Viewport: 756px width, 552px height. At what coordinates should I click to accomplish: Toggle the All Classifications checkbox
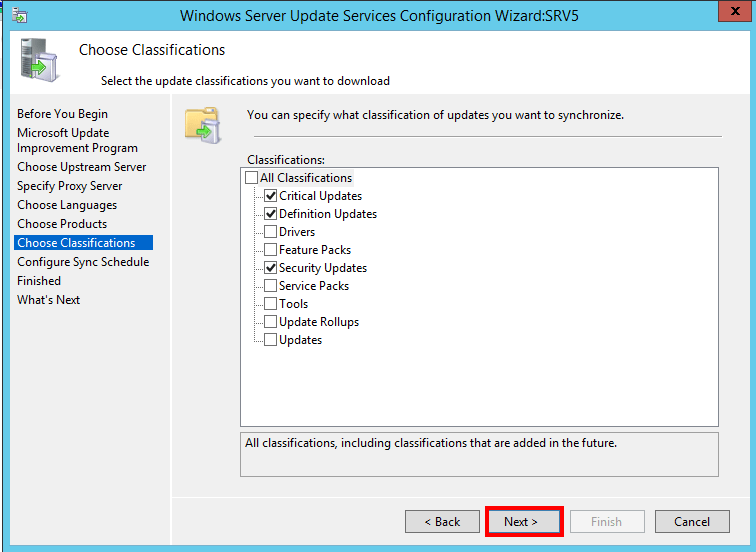pyautogui.click(x=251, y=177)
